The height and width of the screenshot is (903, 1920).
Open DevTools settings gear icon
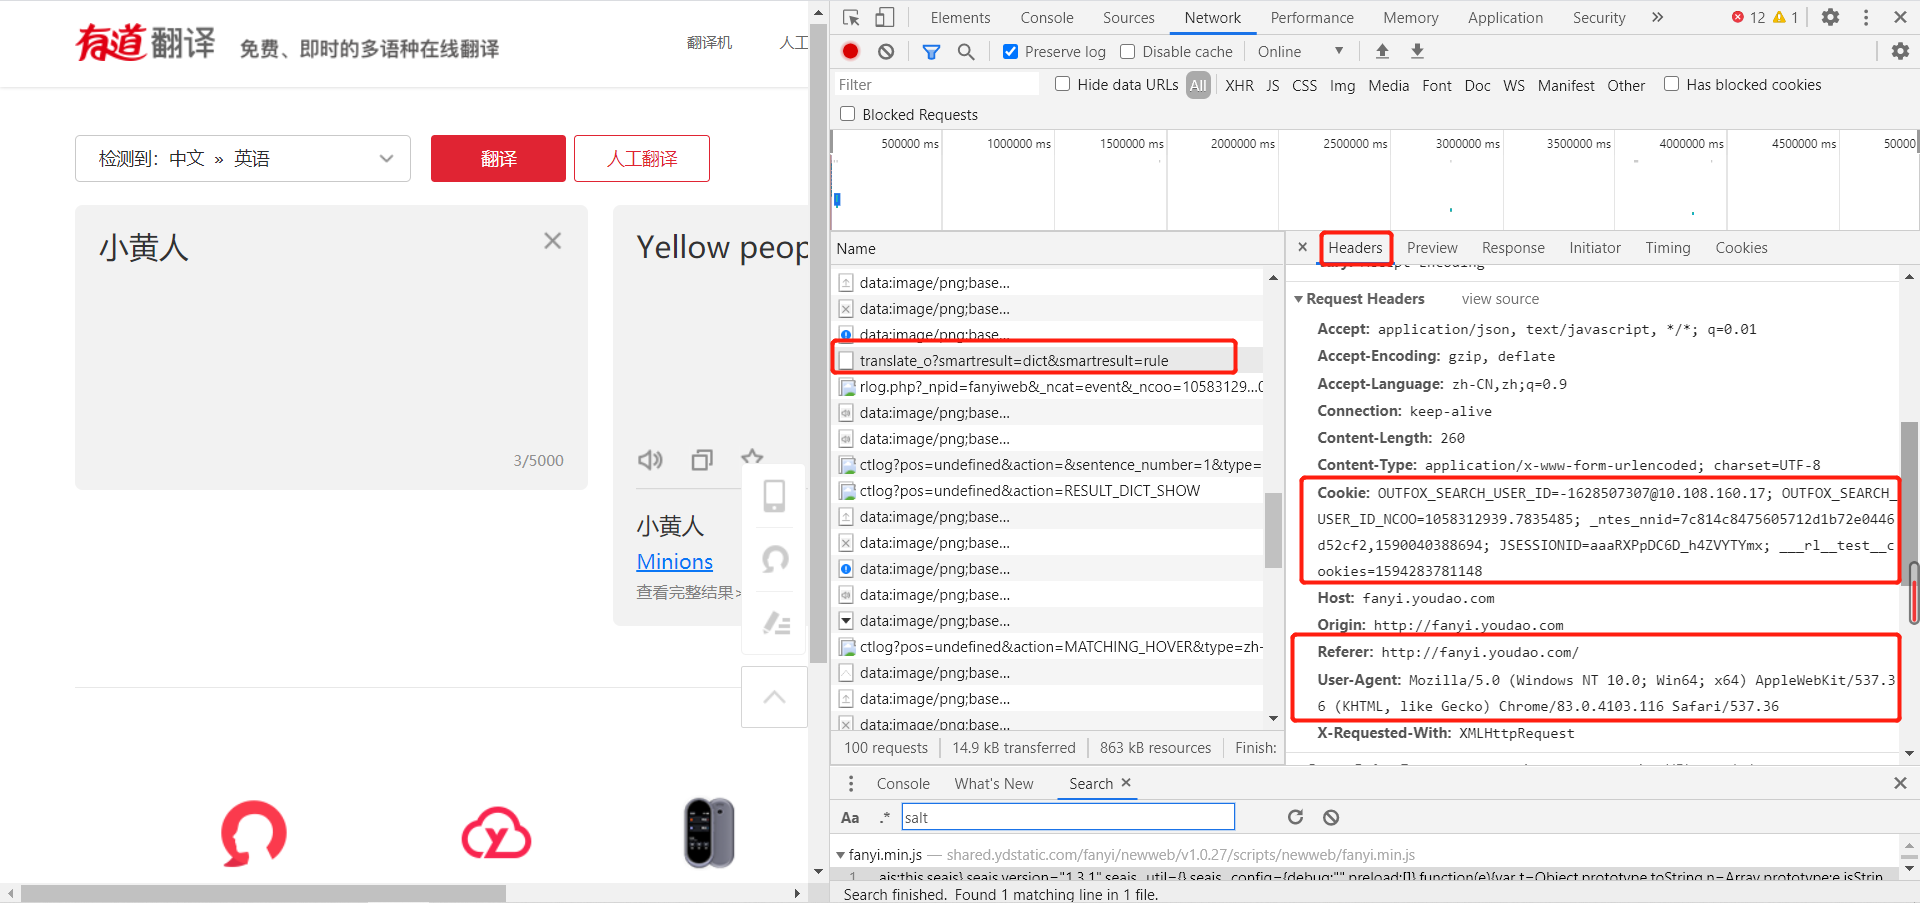click(x=1830, y=17)
